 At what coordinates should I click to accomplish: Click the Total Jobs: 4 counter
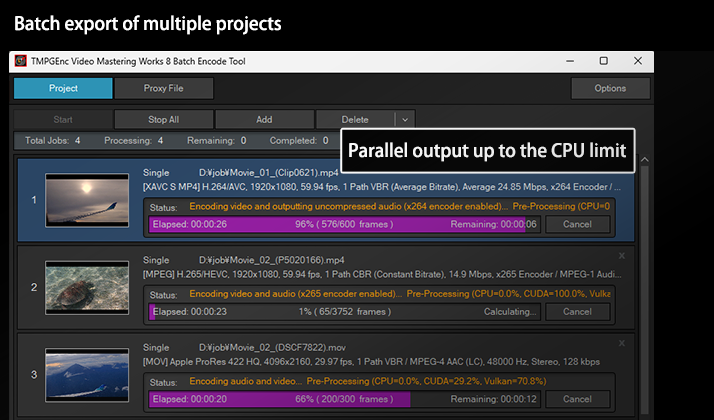(x=52, y=141)
